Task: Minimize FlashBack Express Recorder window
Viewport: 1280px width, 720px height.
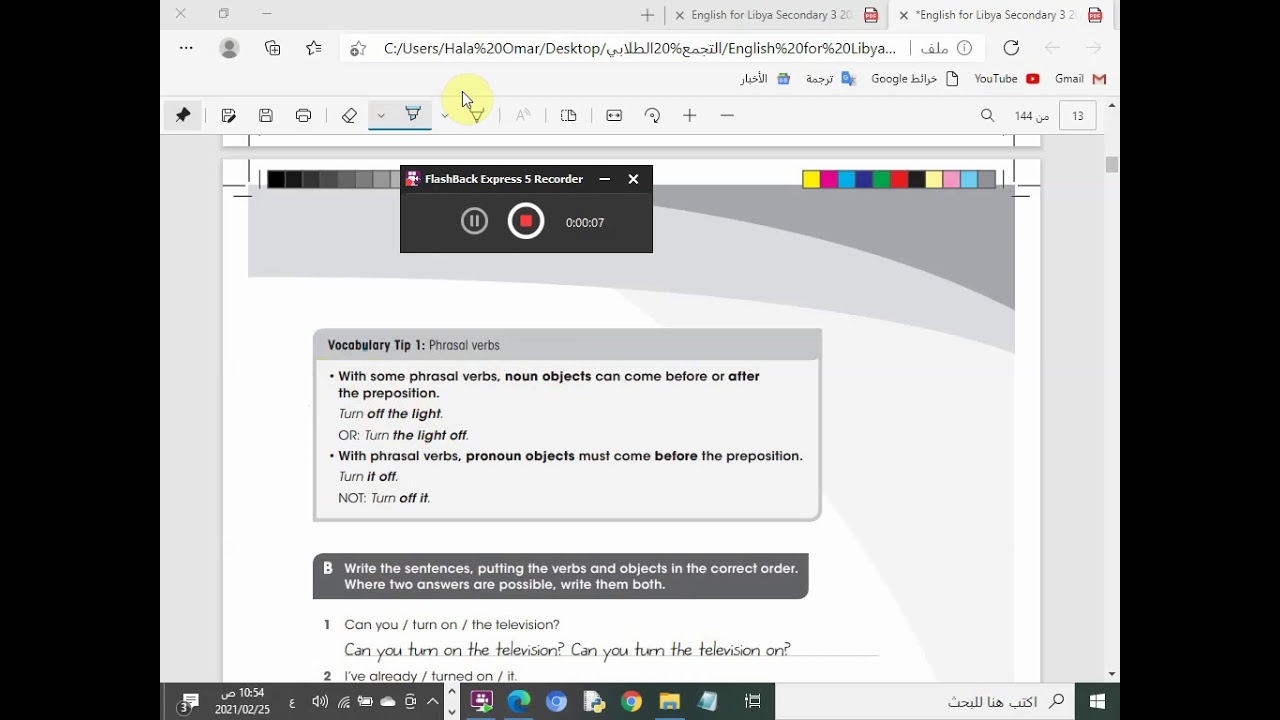Action: coord(604,179)
